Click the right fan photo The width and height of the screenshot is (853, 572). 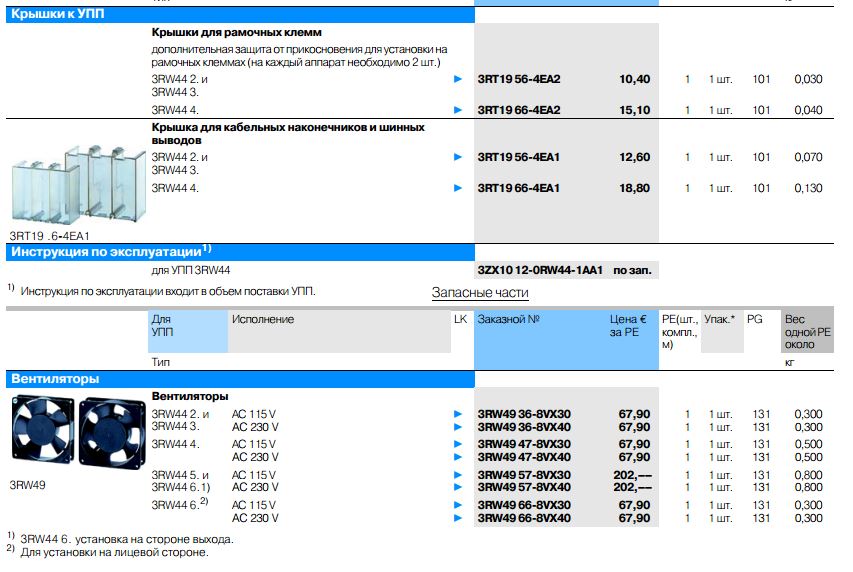[113, 433]
